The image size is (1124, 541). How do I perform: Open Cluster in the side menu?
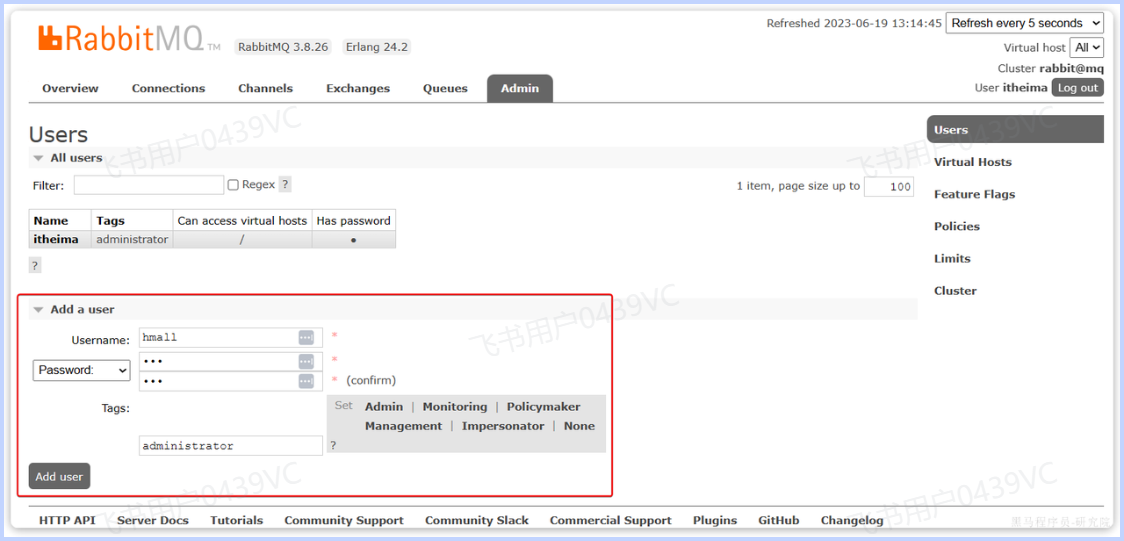[x=955, y=291]
